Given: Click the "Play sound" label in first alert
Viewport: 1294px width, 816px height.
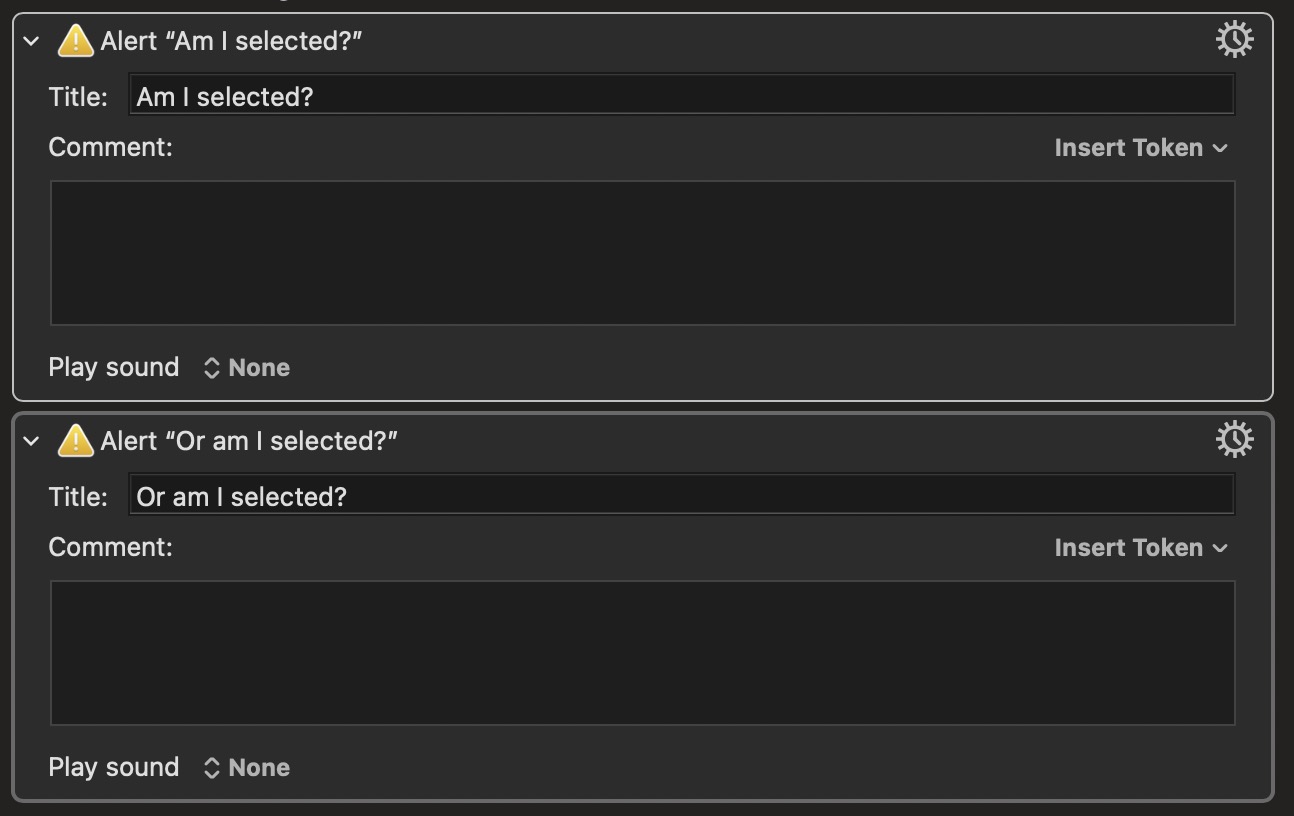Looking at the screenshot, I should point(114,367).
